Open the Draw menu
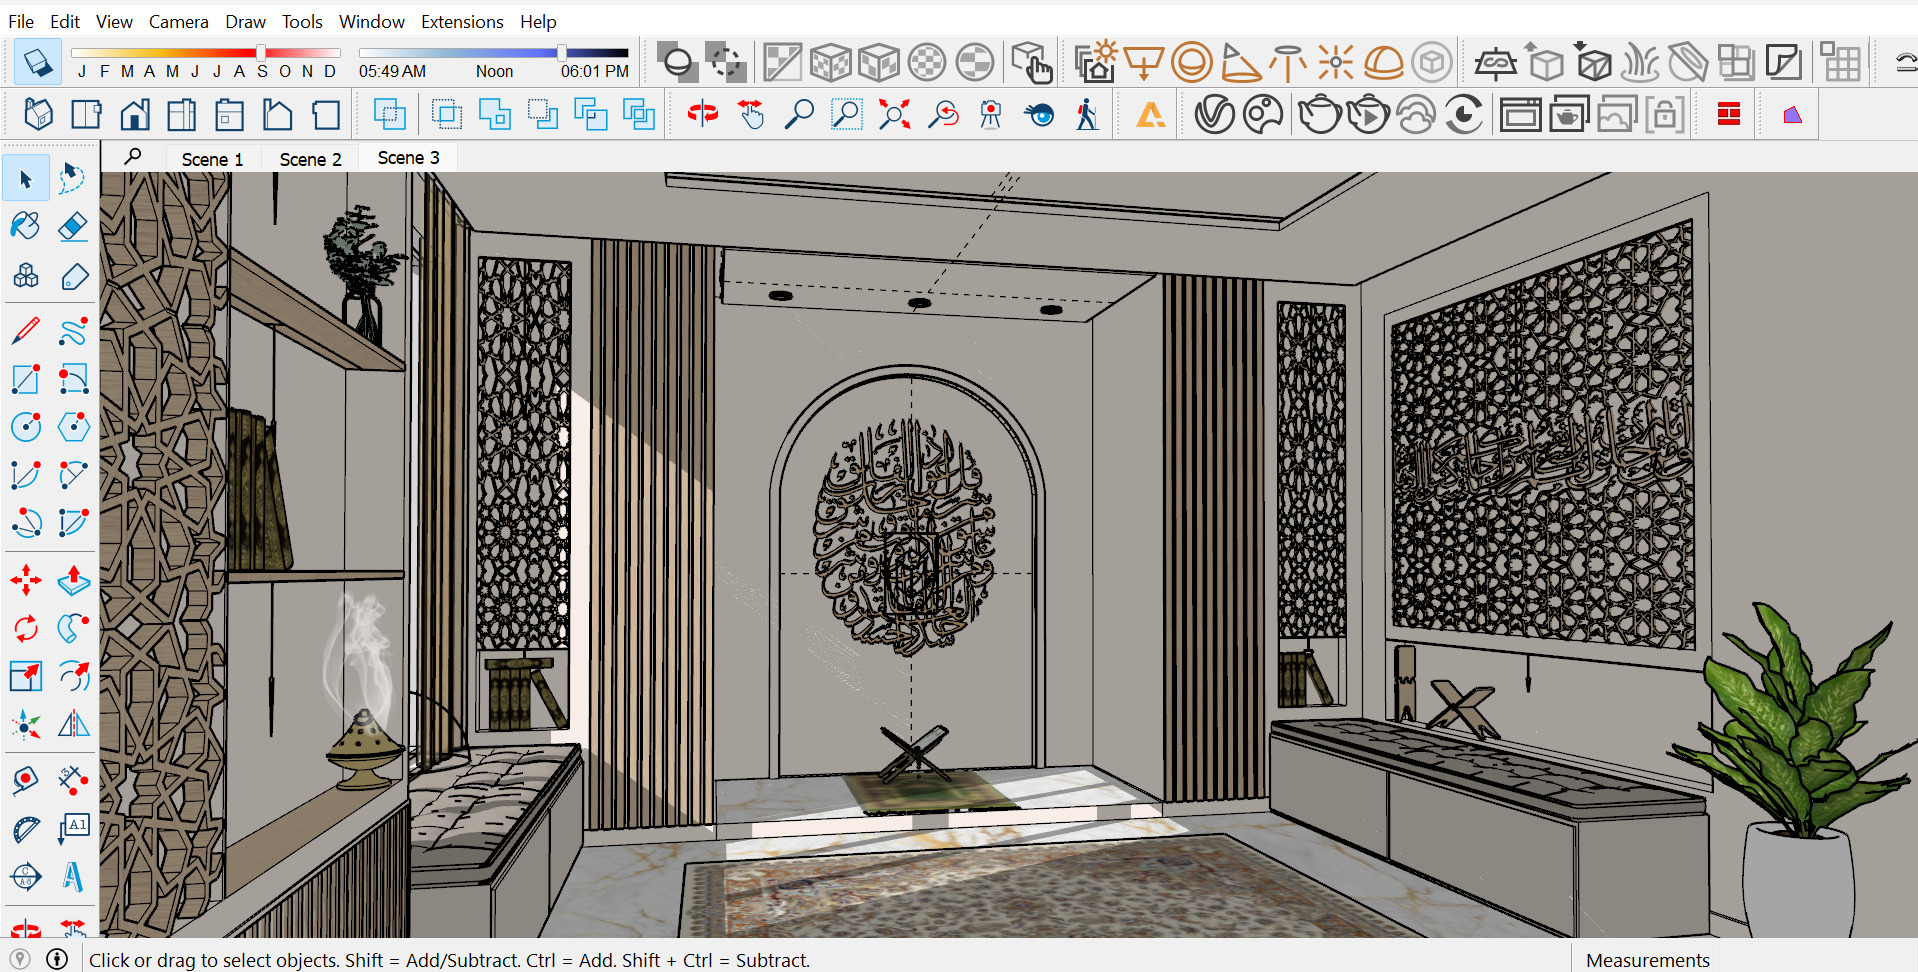Viewport: 1918px width, 972px height. [x=245, y=21]
